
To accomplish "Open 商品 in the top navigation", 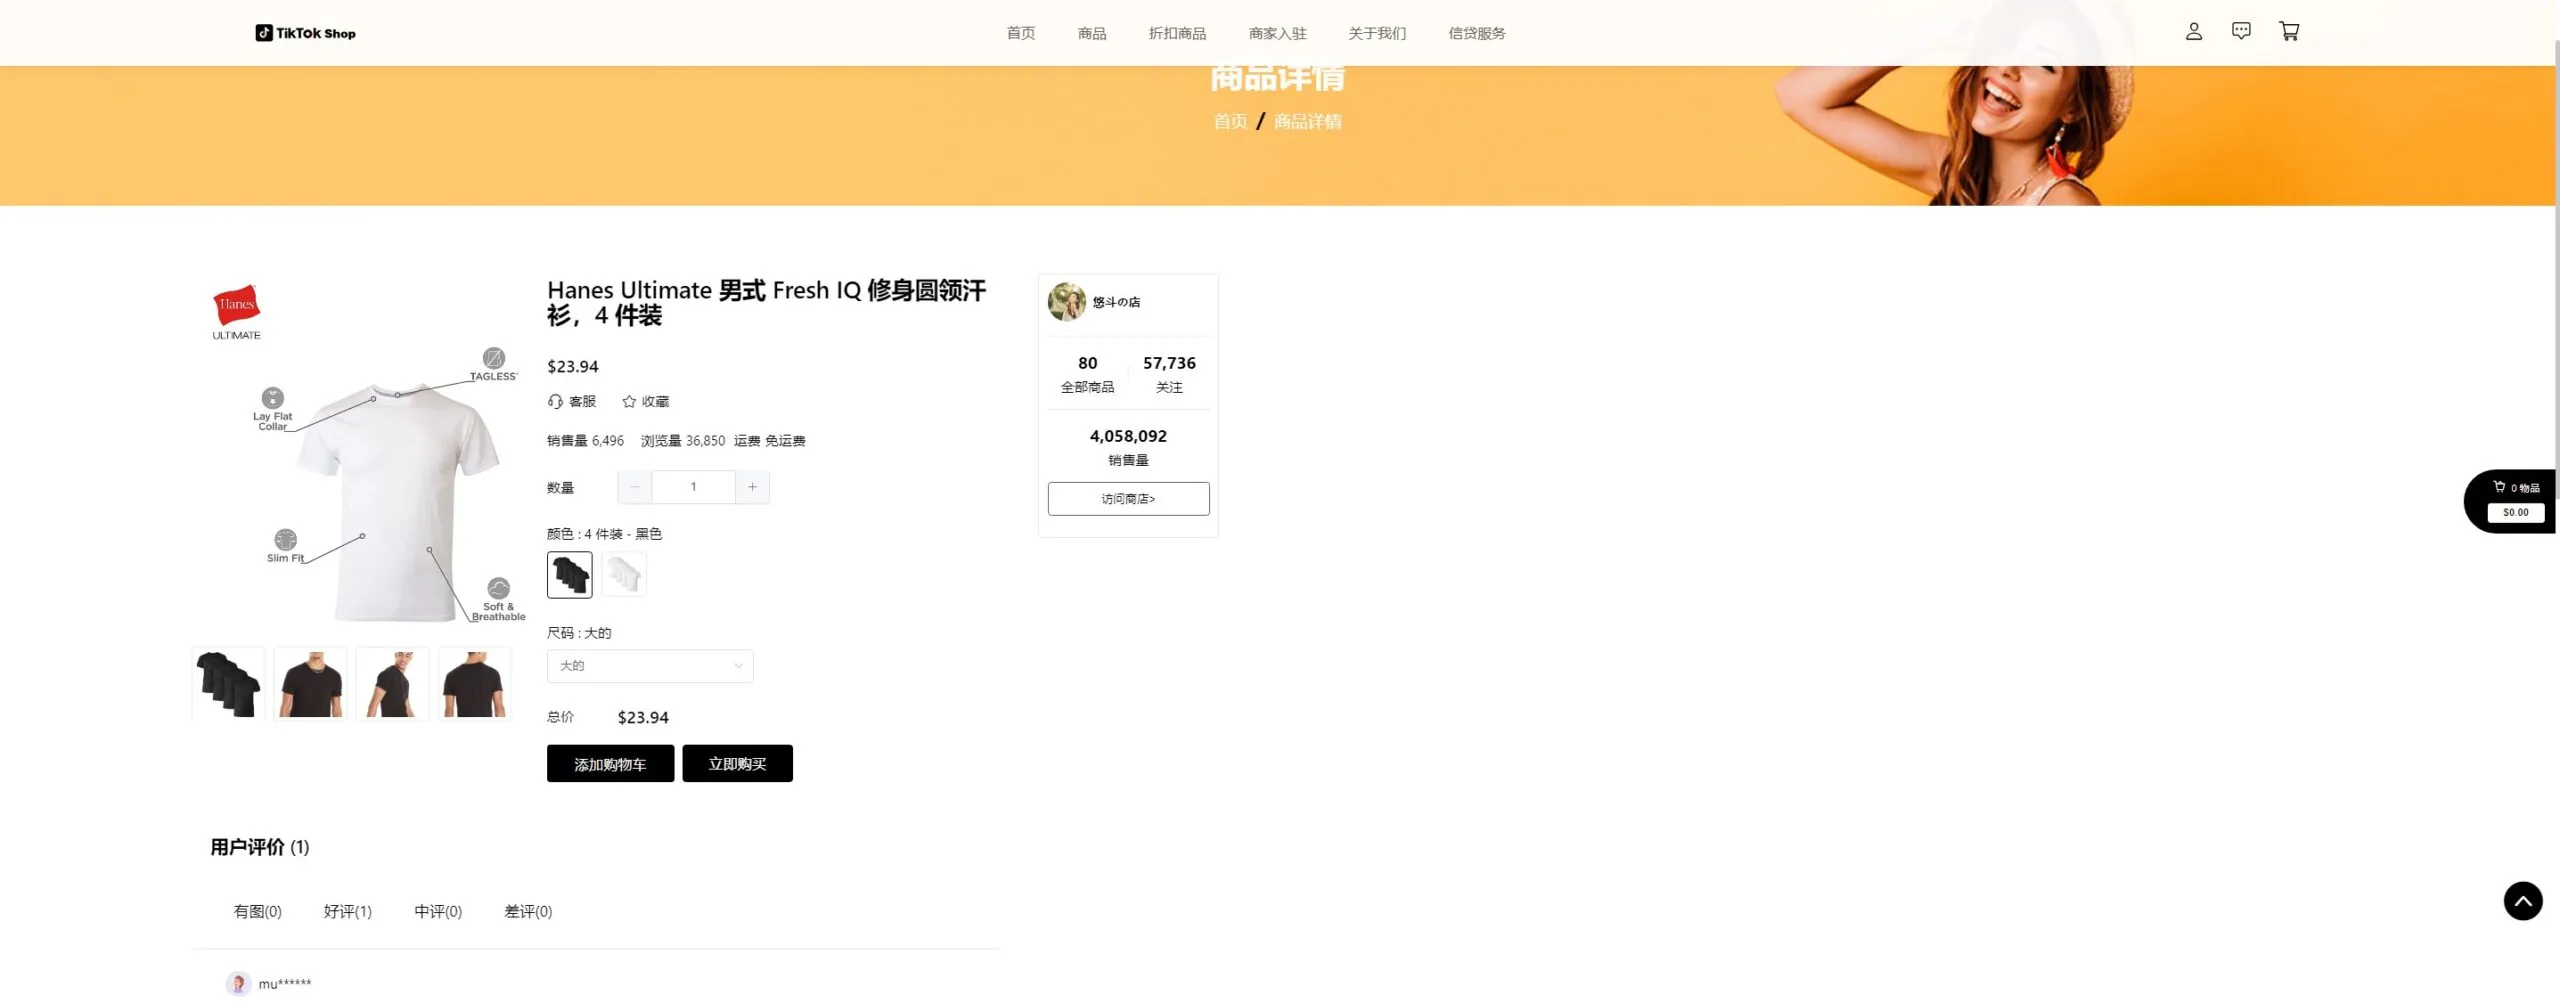I will point(1092,33).
